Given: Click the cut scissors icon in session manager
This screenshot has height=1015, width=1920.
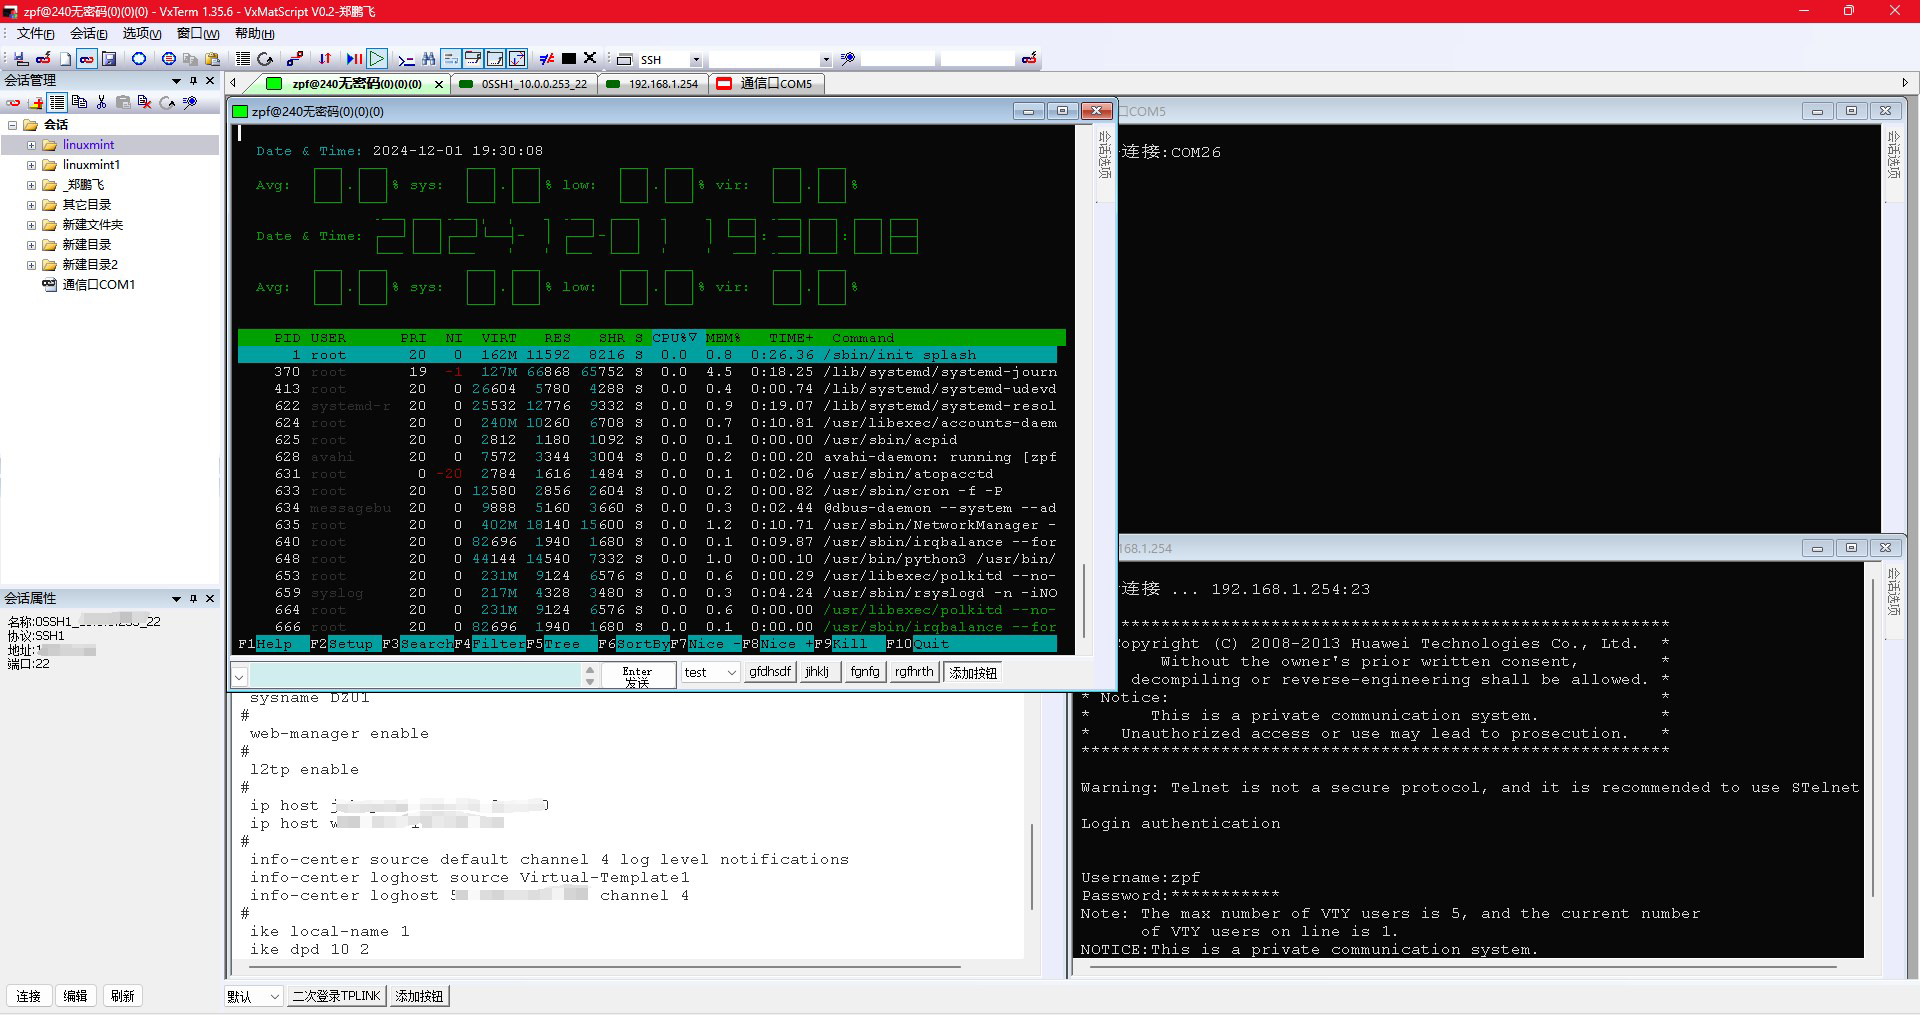Looking at the screenshot, I should coord(101,102).
